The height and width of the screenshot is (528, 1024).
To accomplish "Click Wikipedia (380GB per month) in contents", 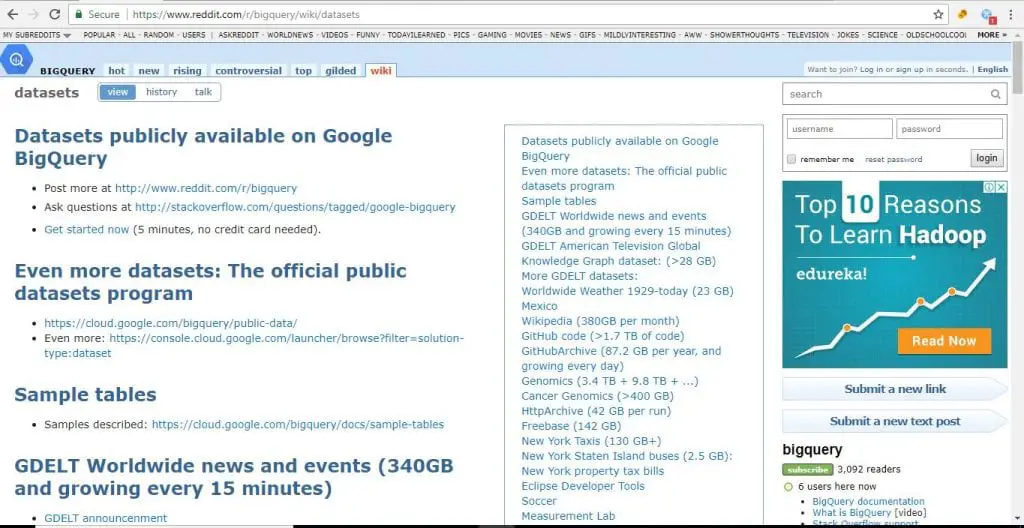I will (x=600, y=322).
